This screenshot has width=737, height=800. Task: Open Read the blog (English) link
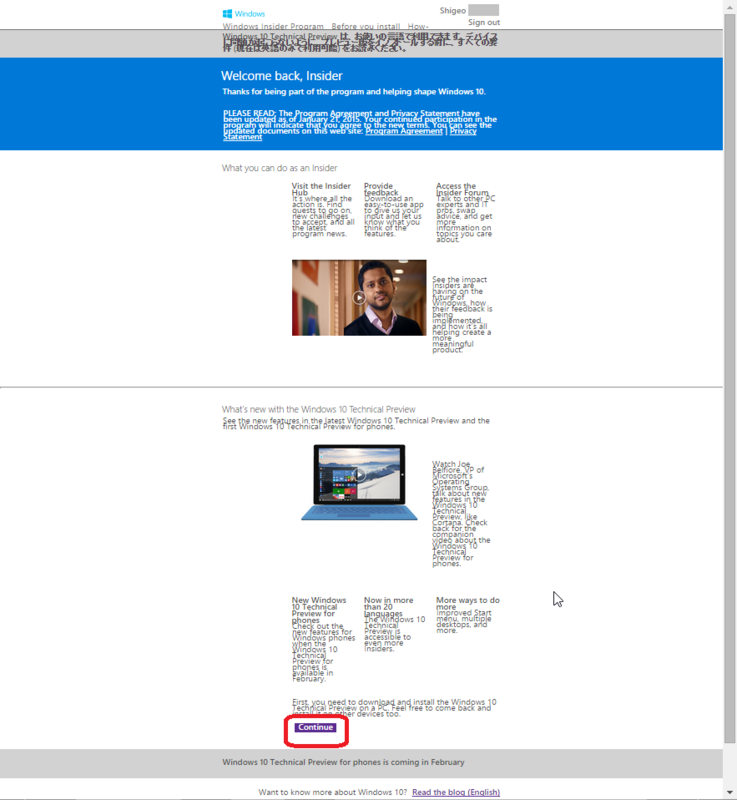click(456, 792)
